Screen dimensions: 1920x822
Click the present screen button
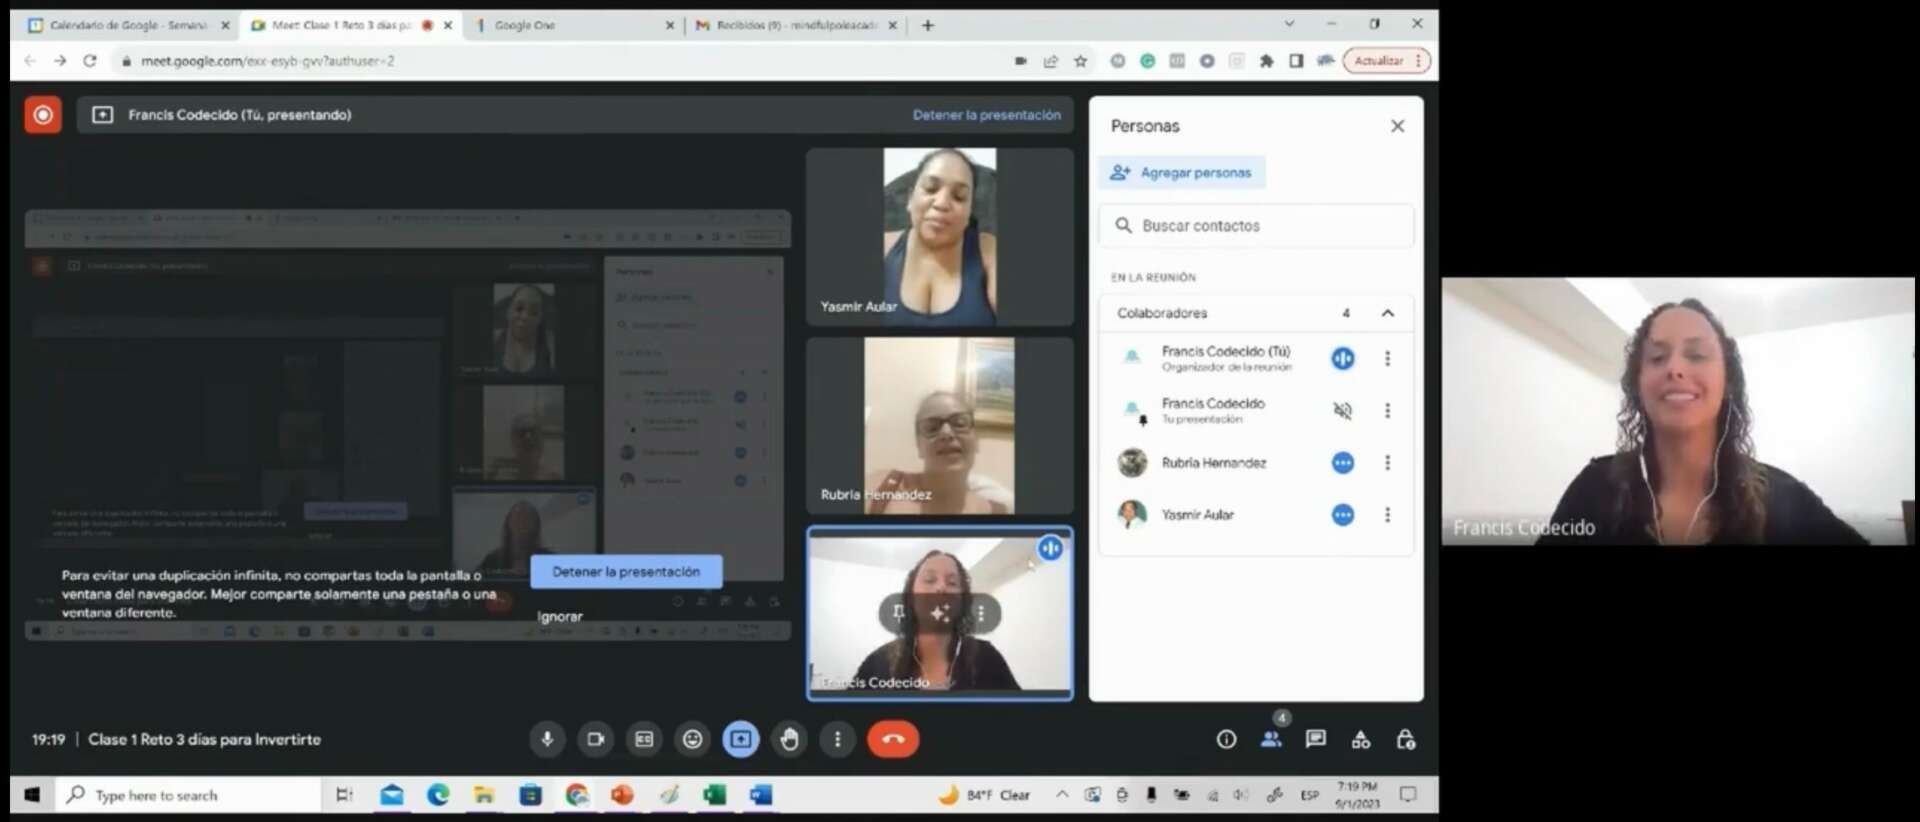pos(740,739)
